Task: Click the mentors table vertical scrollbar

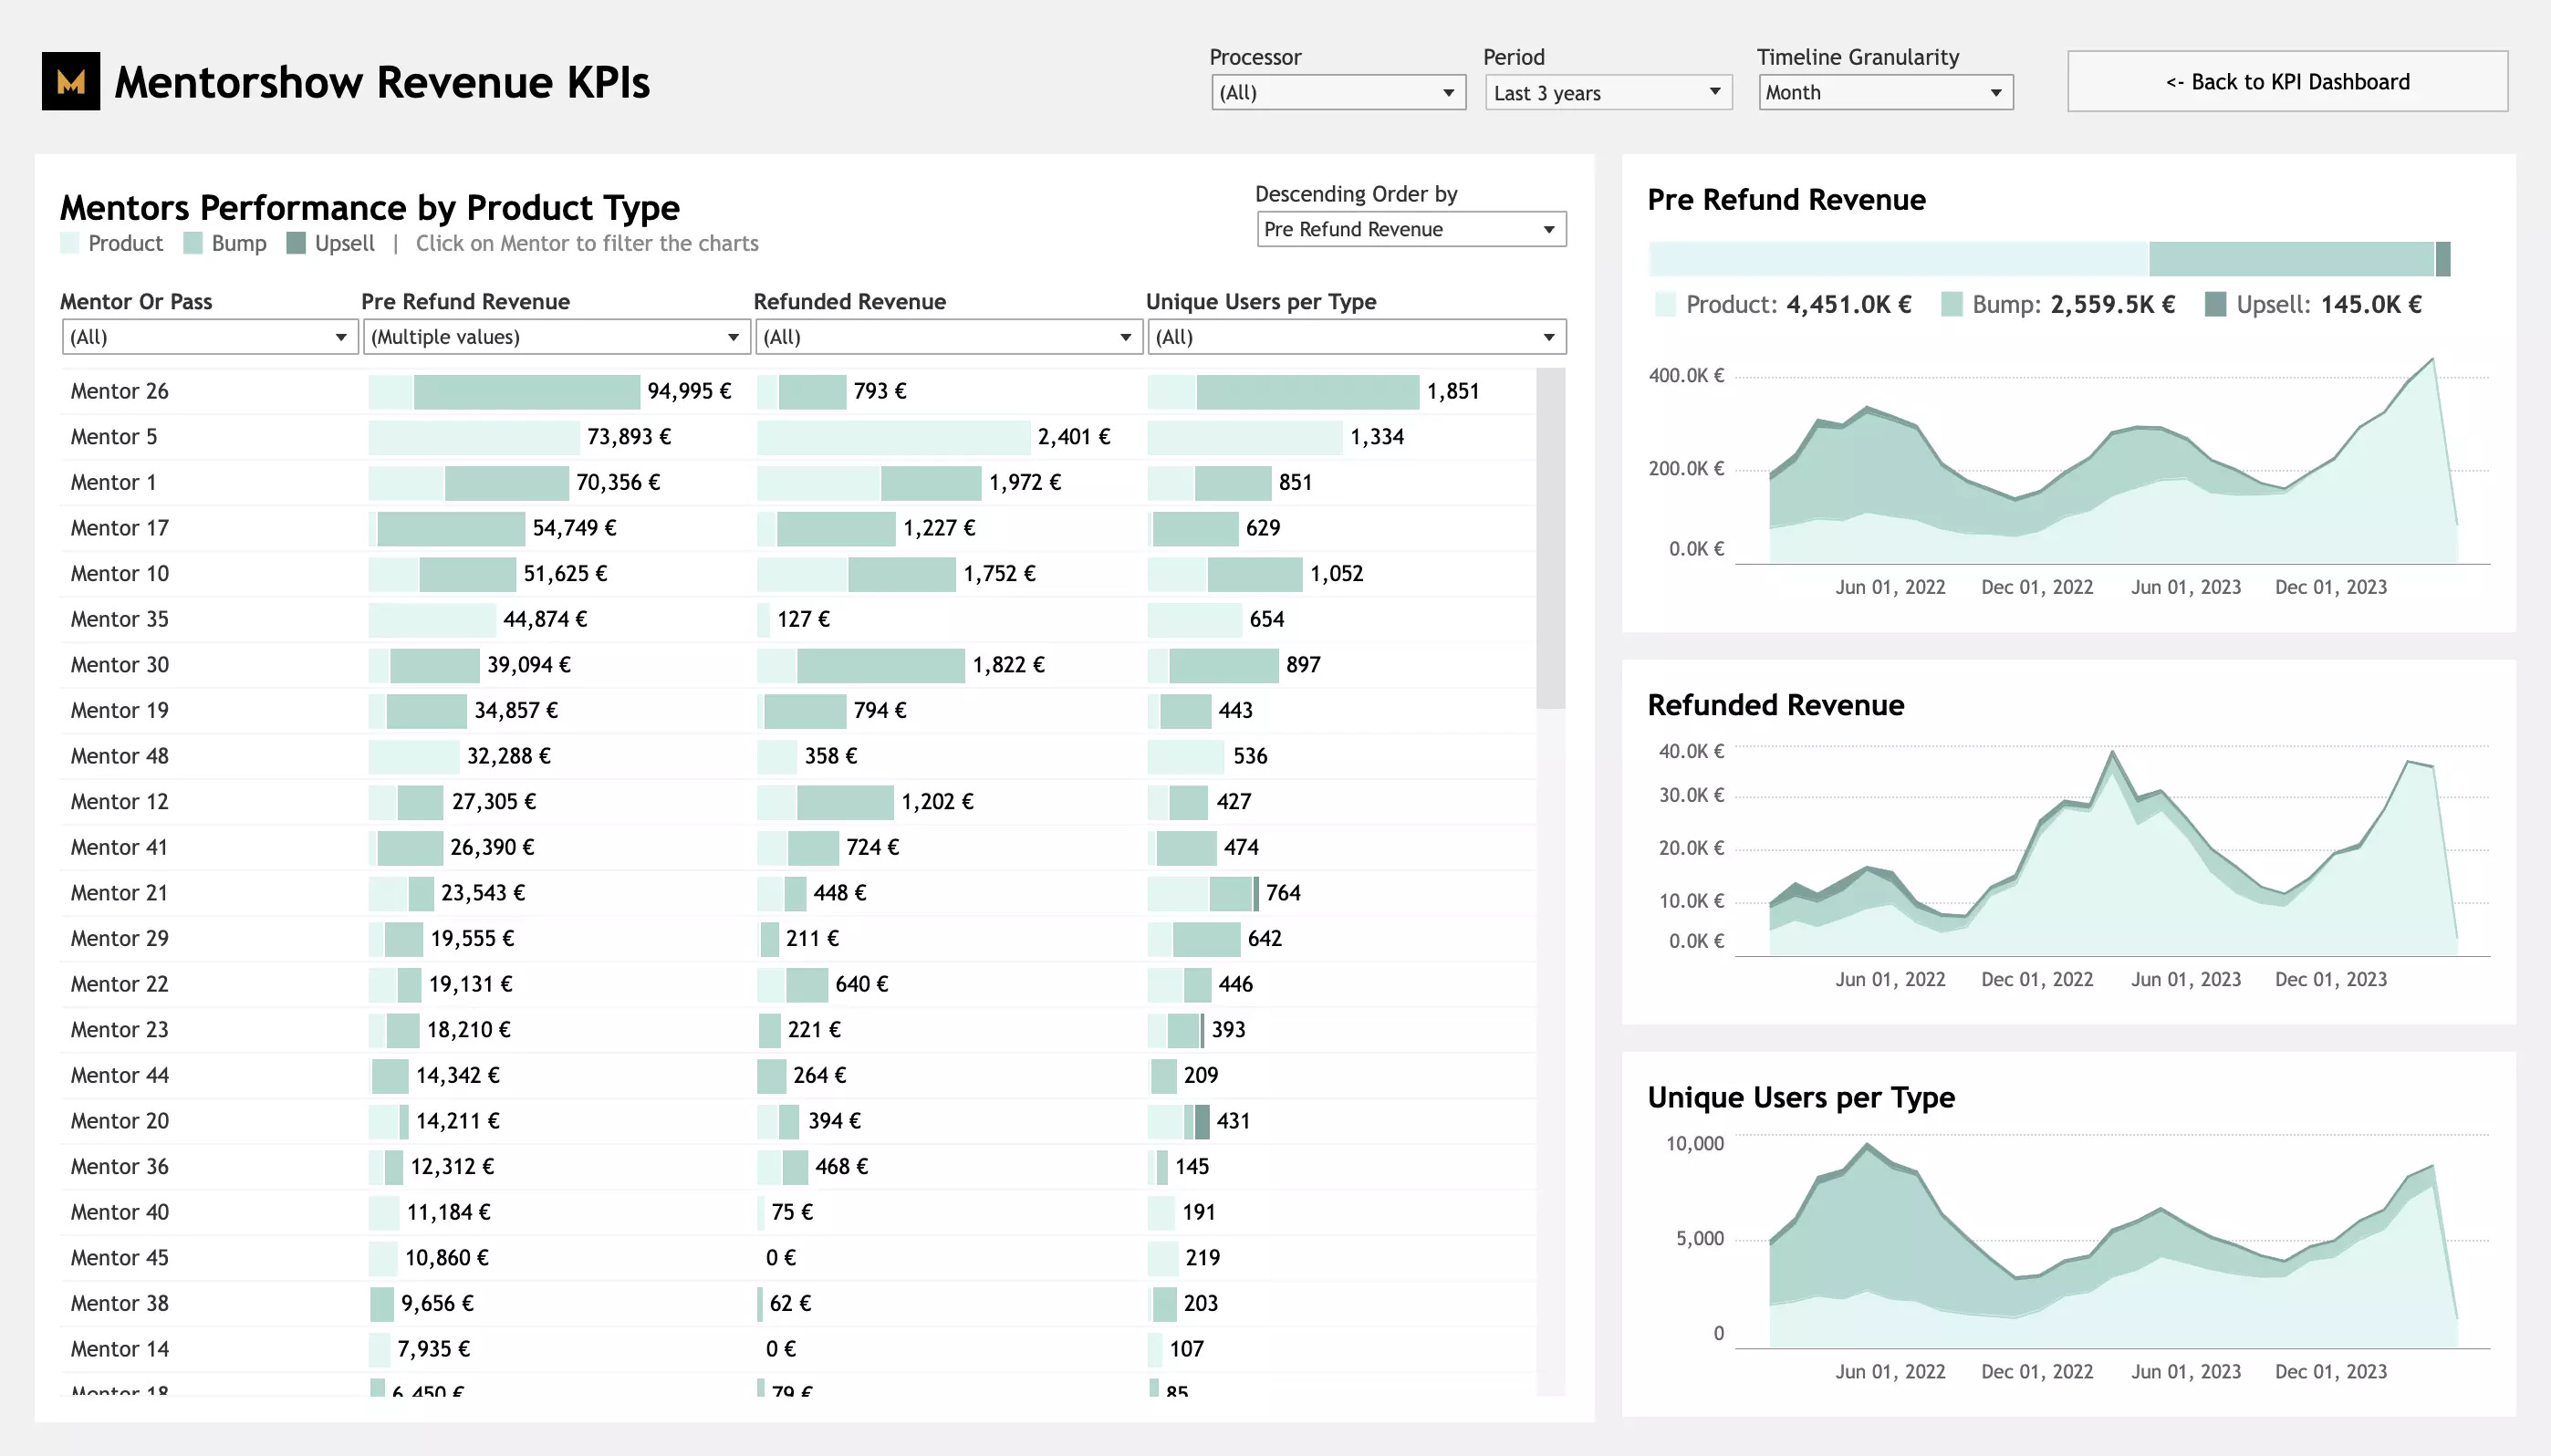Action: [x=1549, y=540]
